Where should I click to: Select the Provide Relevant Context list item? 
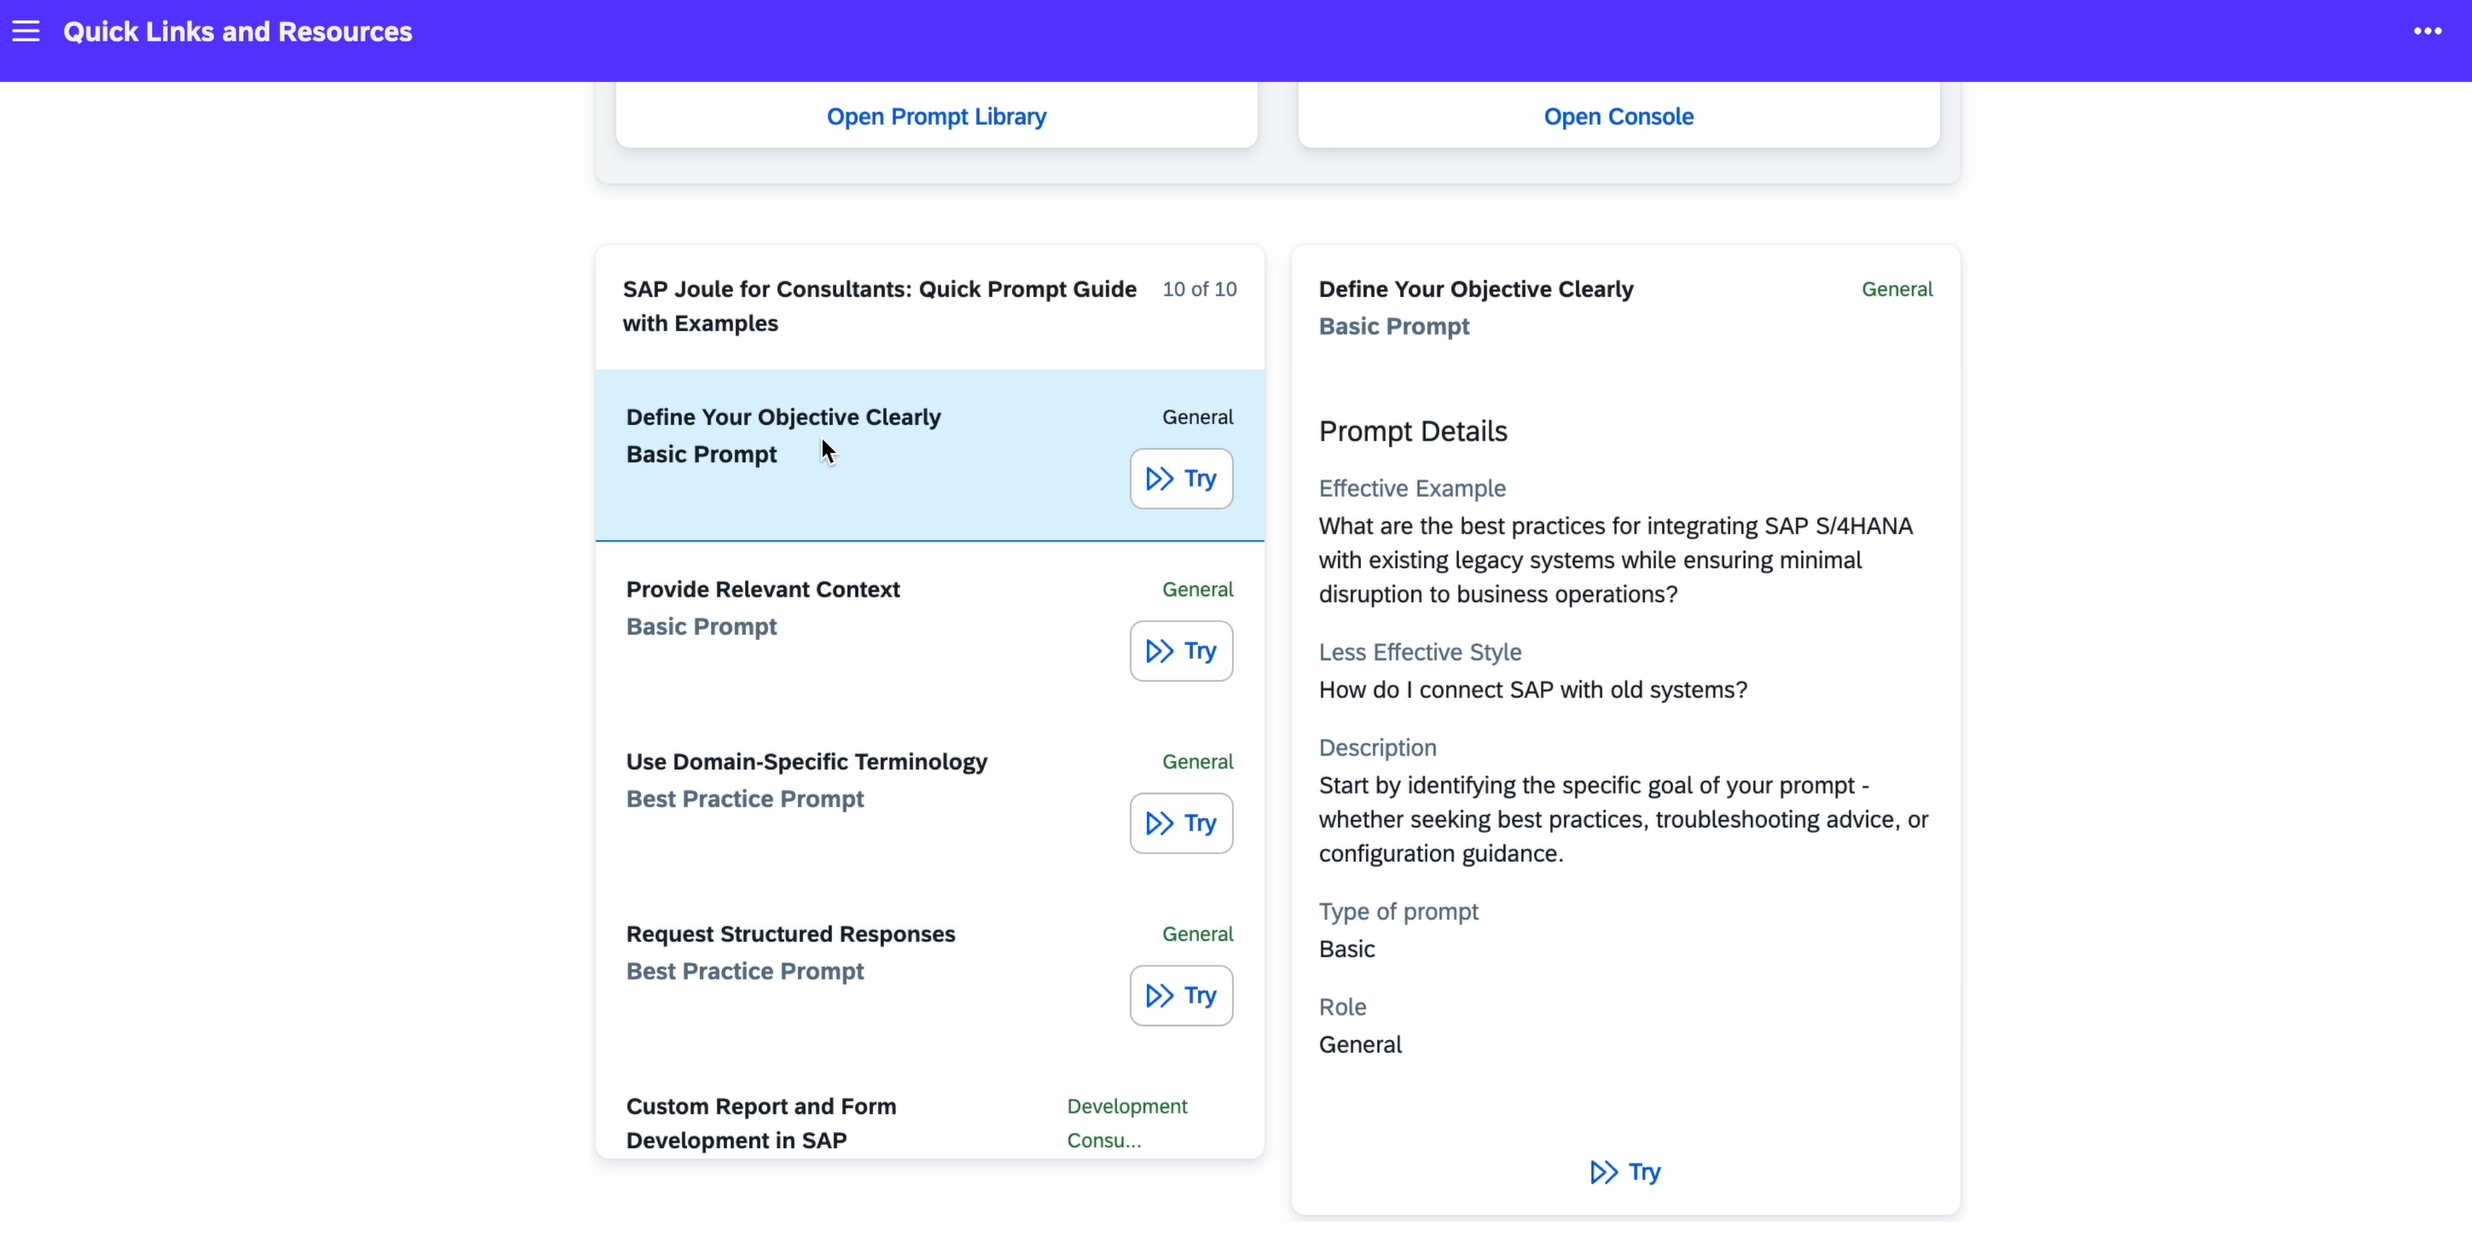point(930,628)
